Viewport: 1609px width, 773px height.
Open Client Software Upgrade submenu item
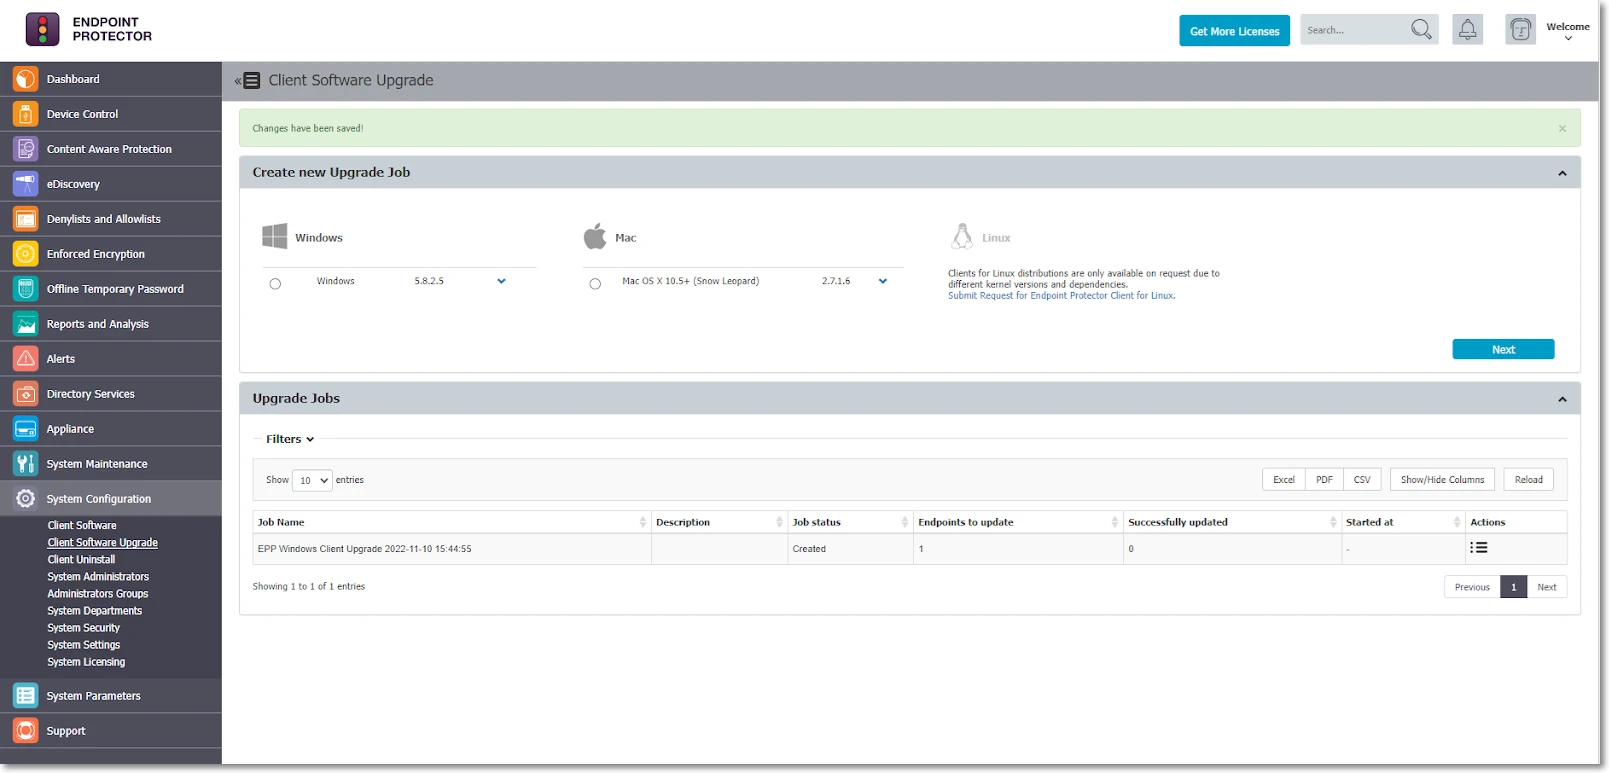click(x=103, y=542)
